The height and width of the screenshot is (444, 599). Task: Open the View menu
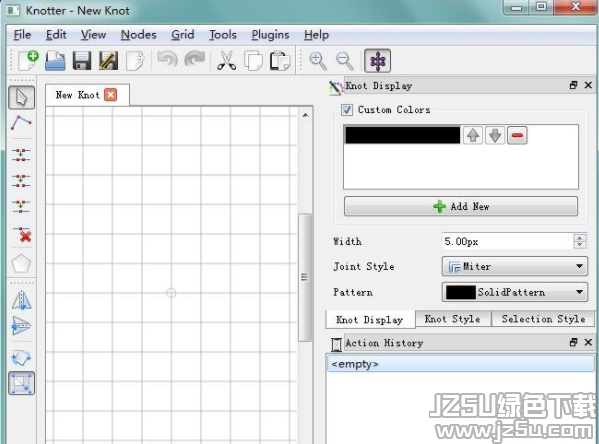point(93,35)
